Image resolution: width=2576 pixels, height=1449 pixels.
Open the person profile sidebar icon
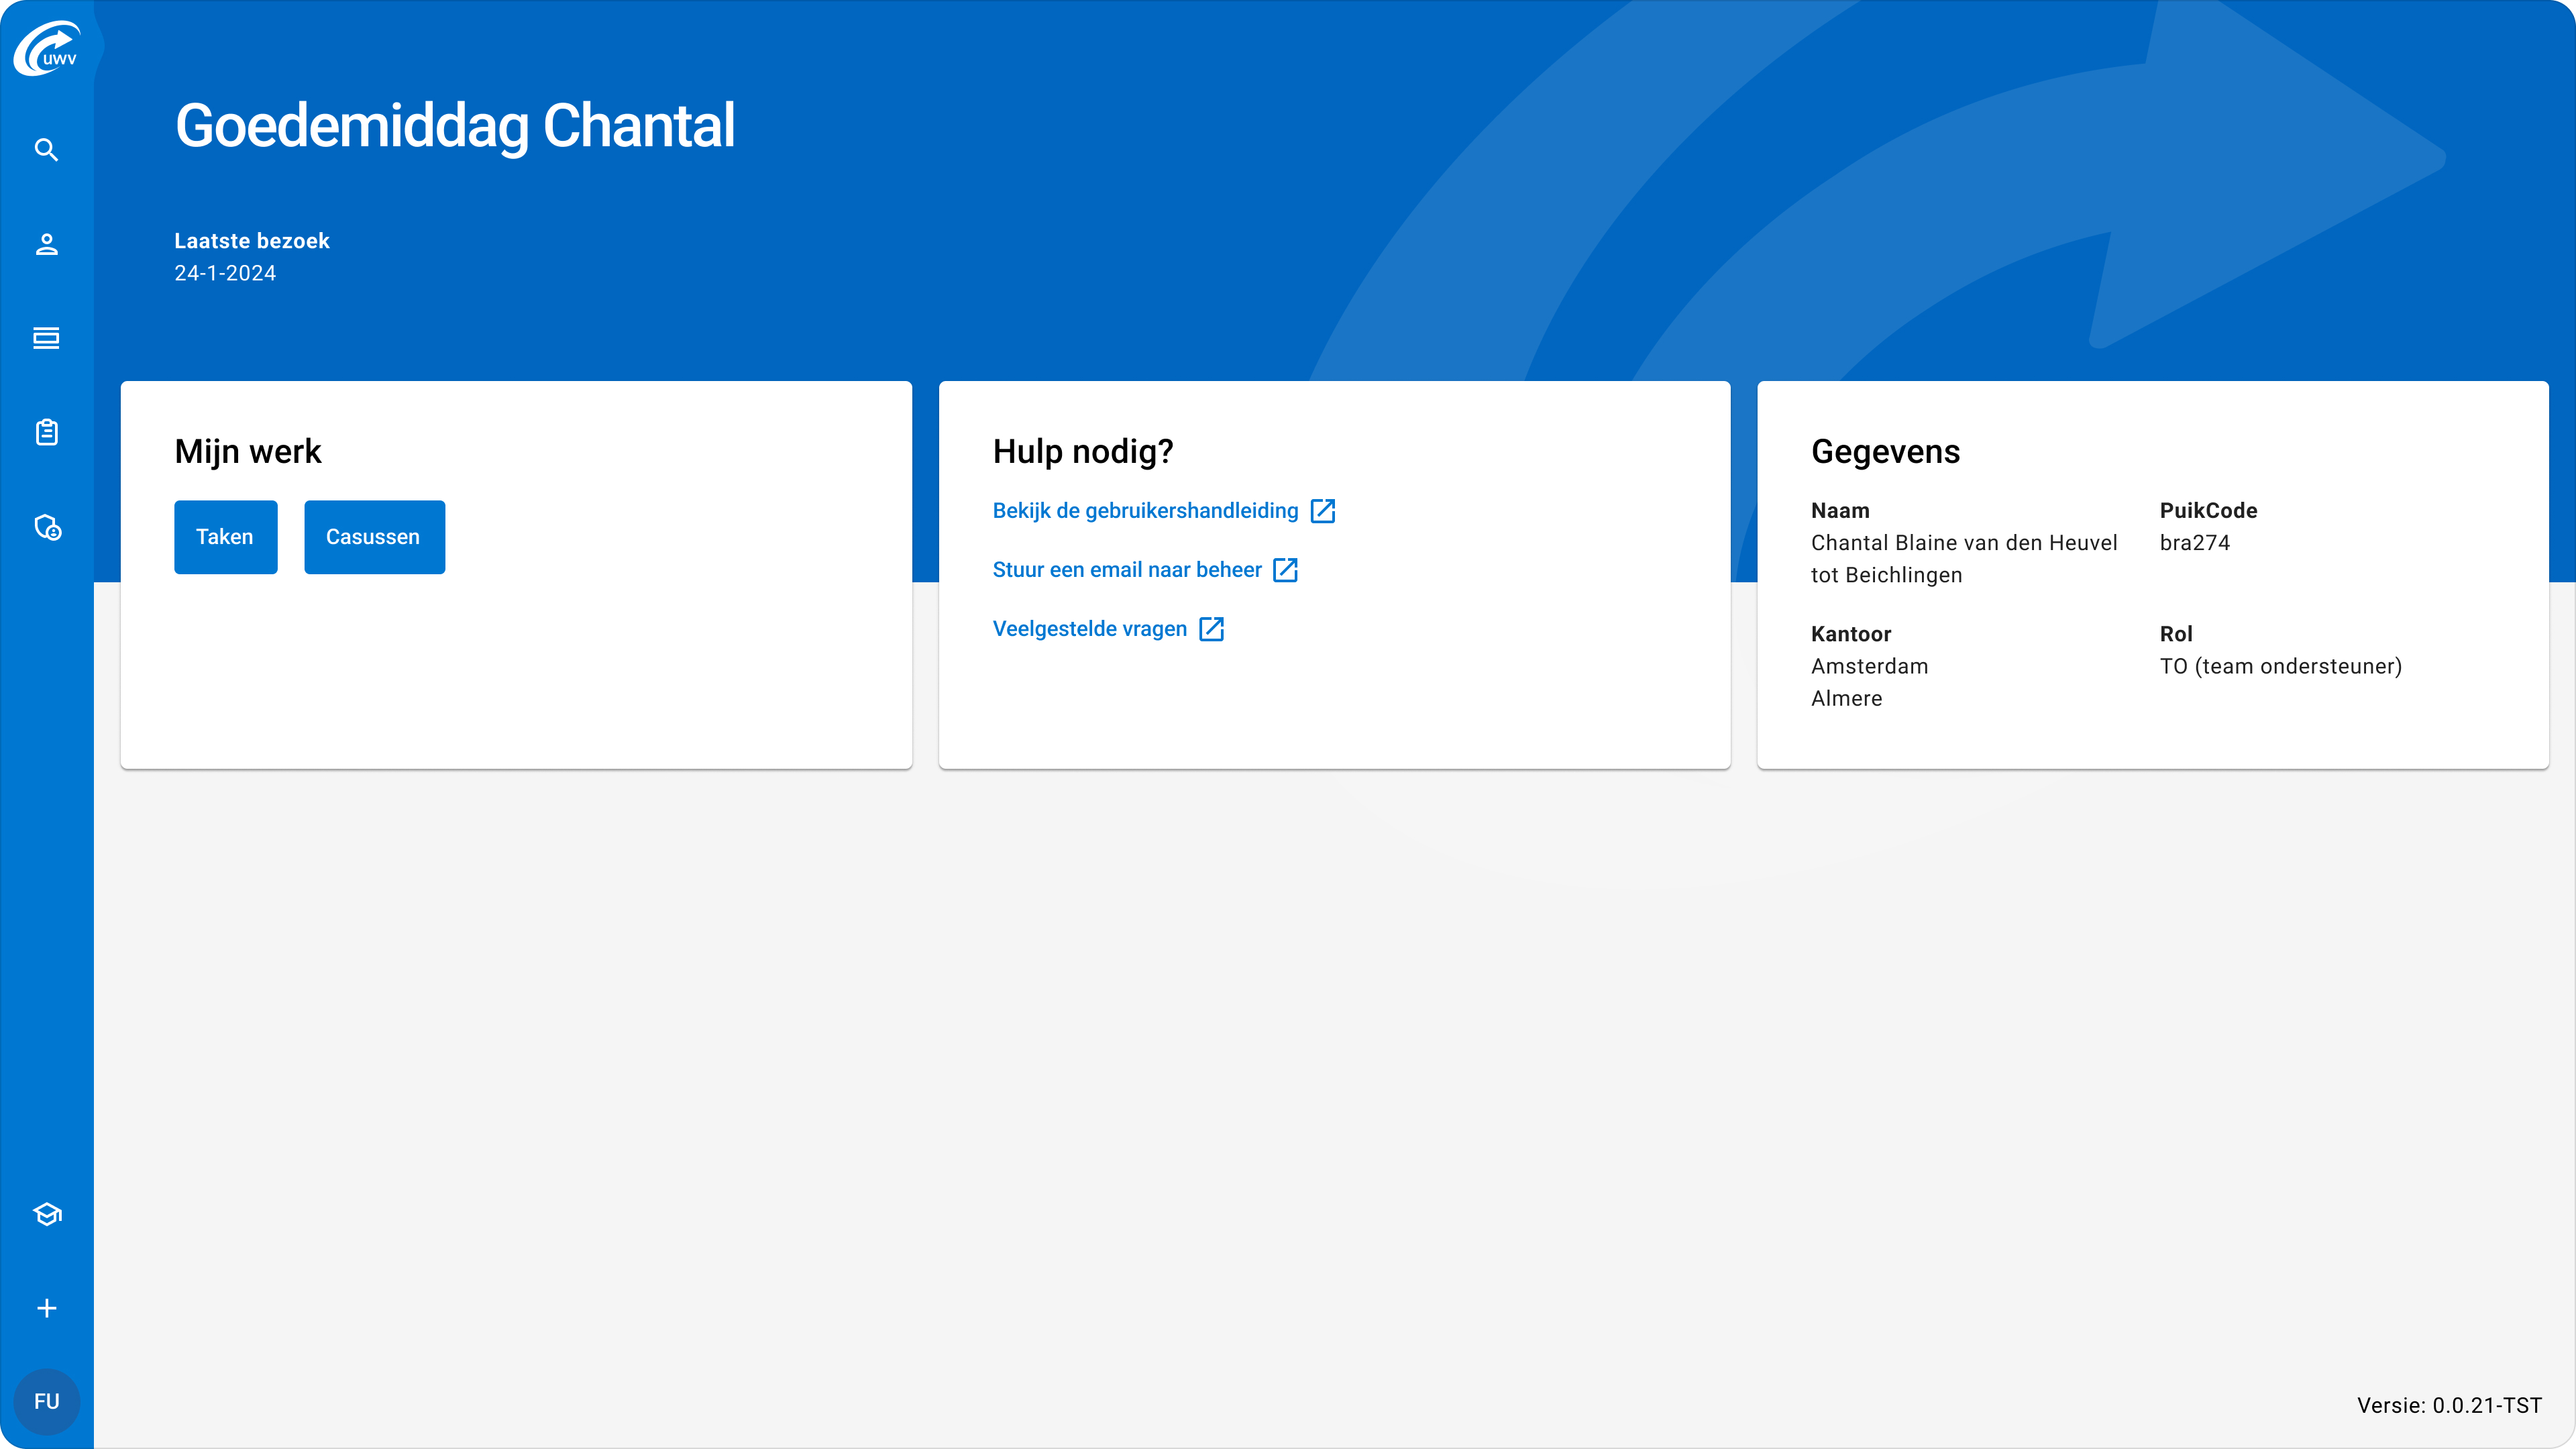[46, 244]
